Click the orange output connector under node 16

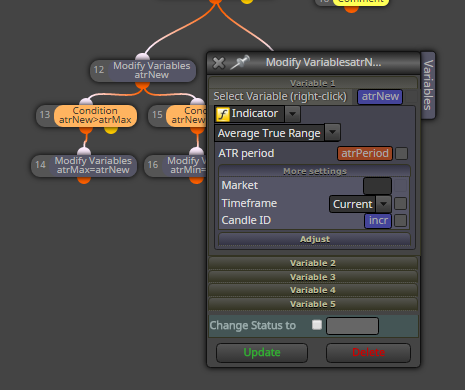coord(196,179)
